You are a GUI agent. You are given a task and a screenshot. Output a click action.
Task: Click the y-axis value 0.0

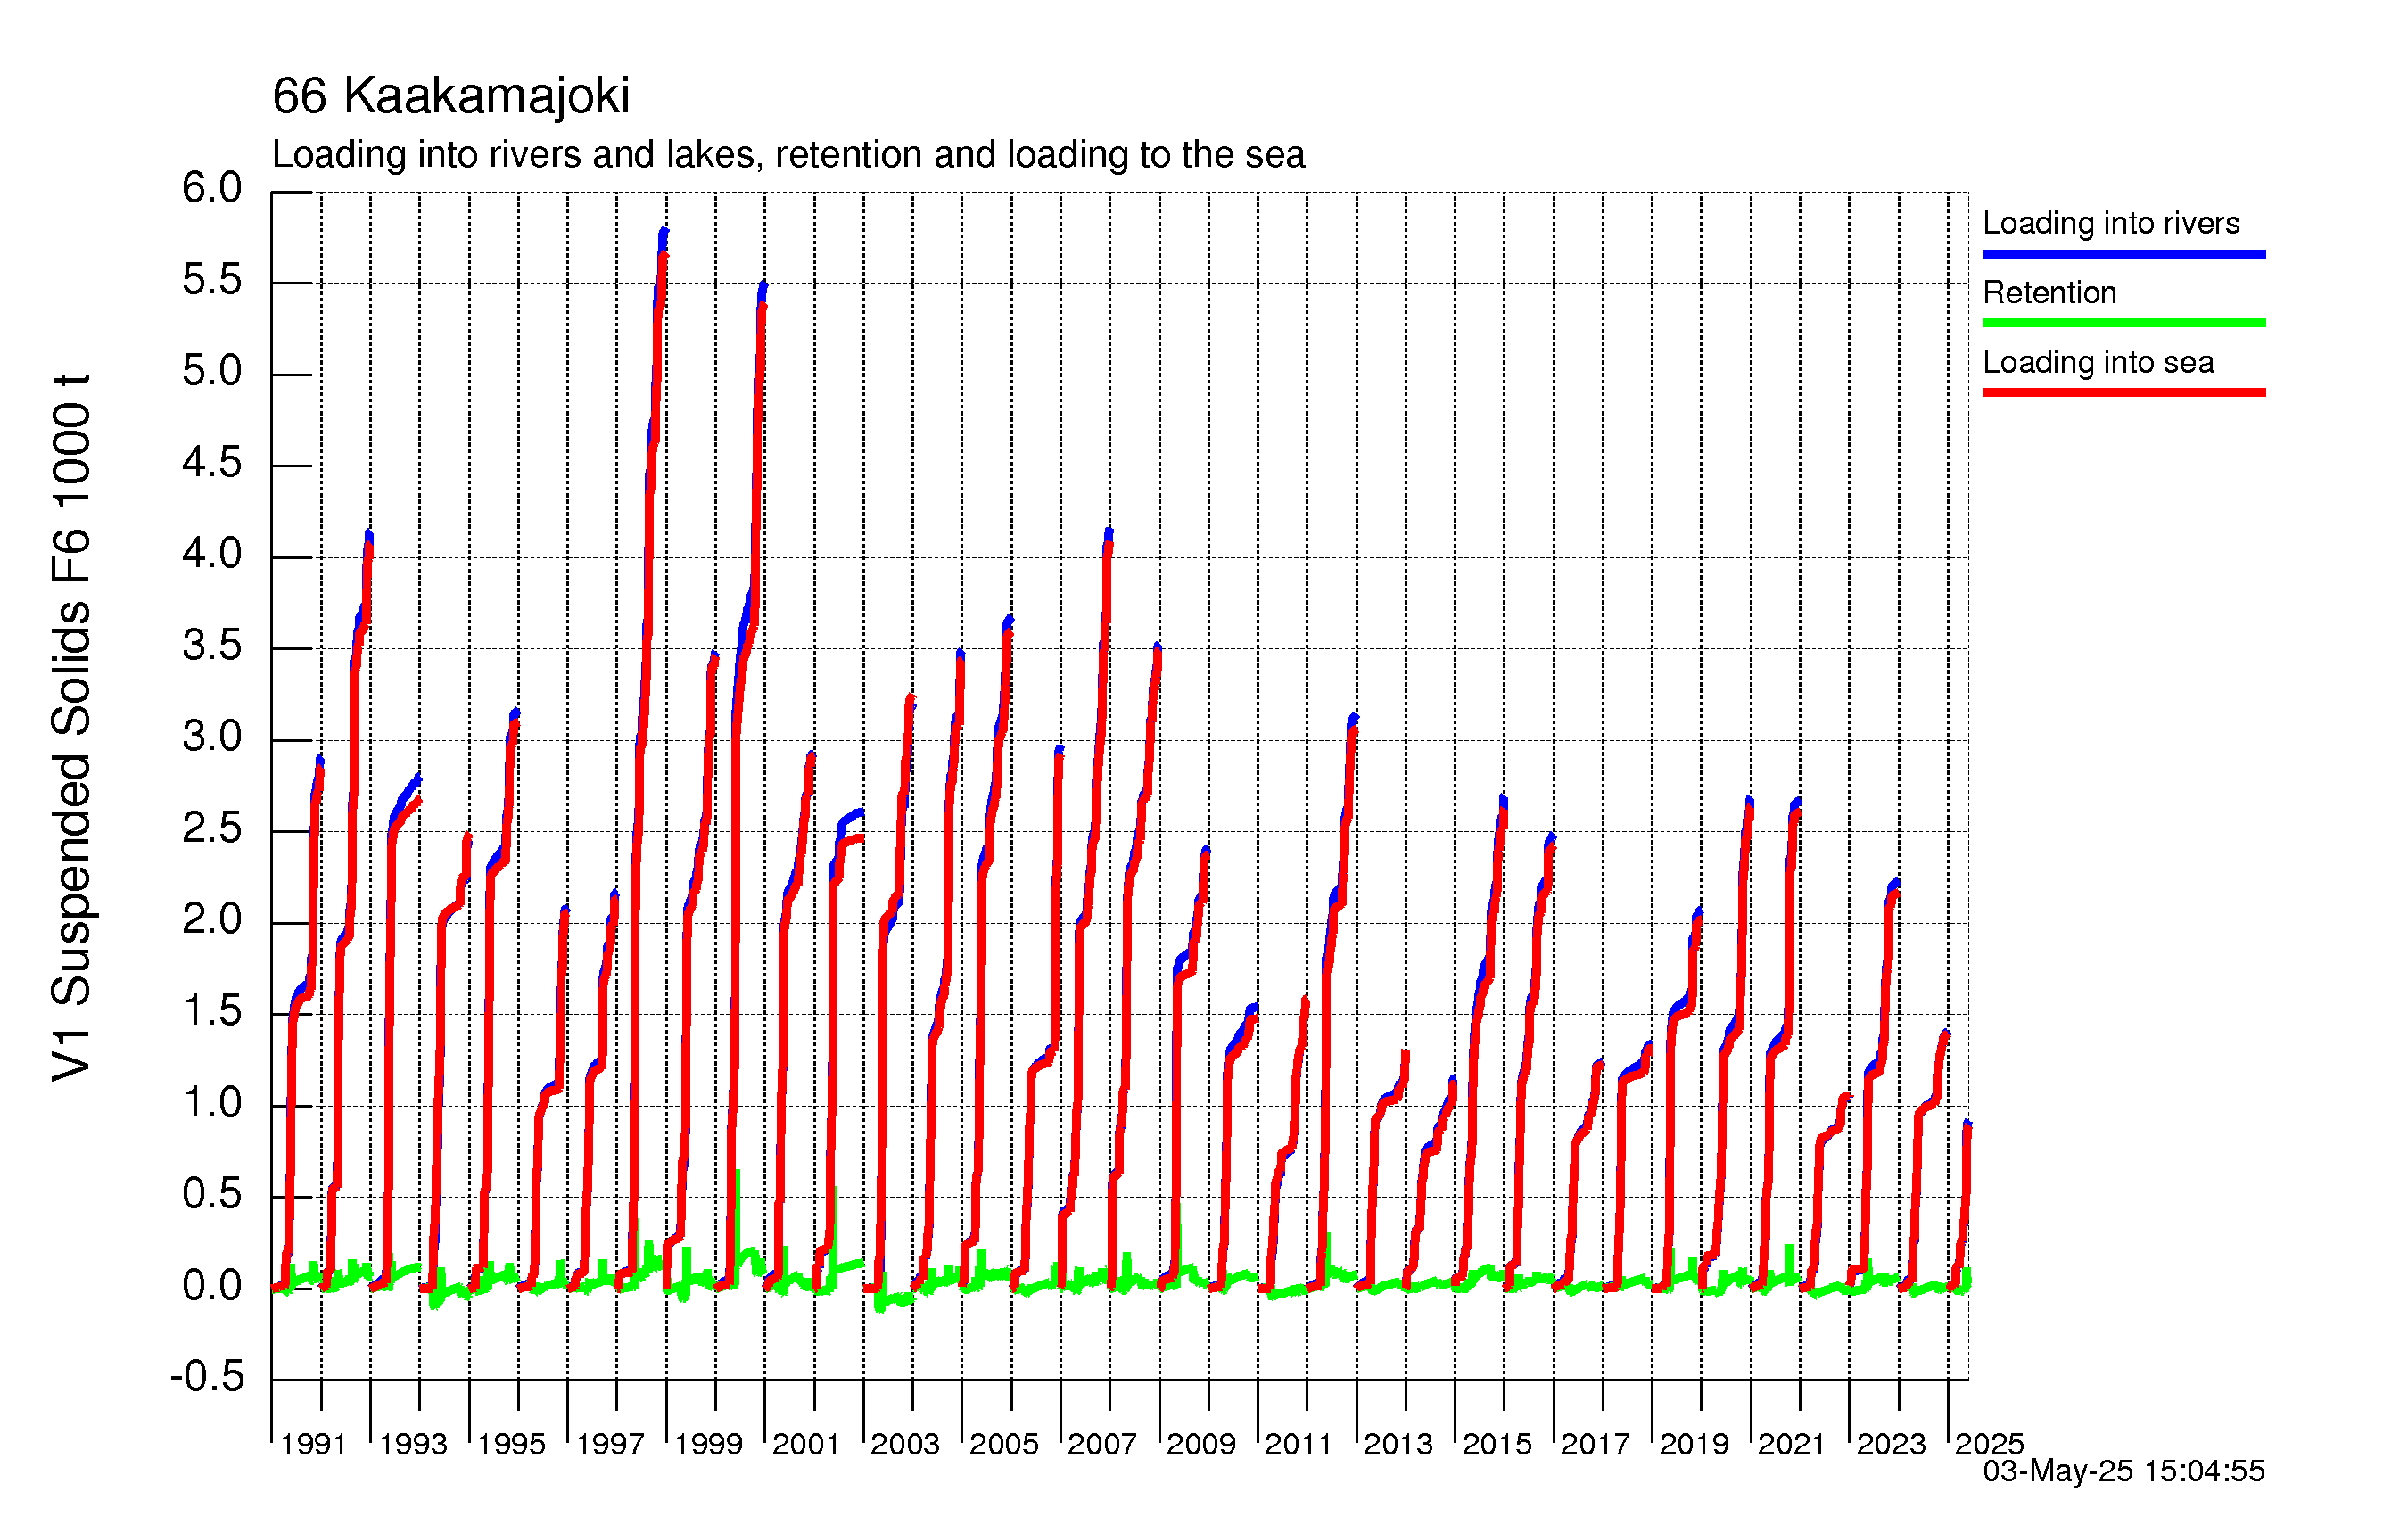212,1286
